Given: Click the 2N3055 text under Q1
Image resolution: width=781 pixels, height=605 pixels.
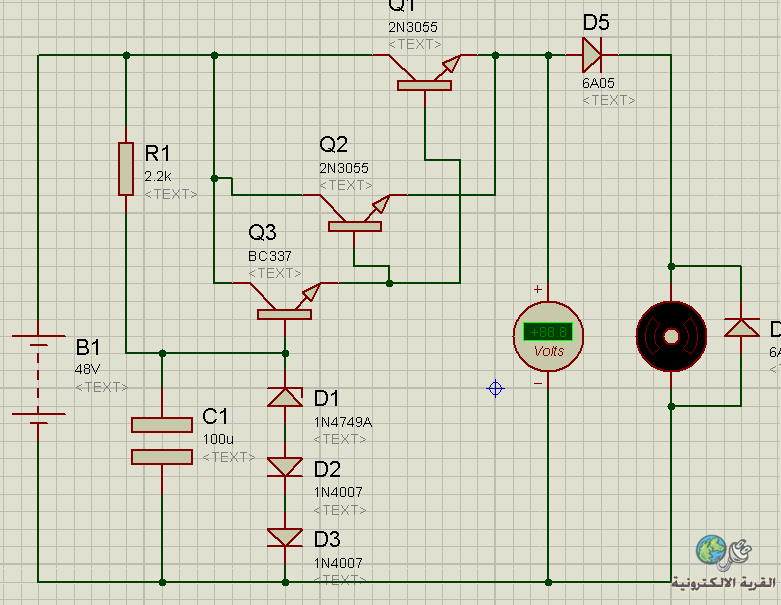Looking at the screenshot, I should (413, 27).
